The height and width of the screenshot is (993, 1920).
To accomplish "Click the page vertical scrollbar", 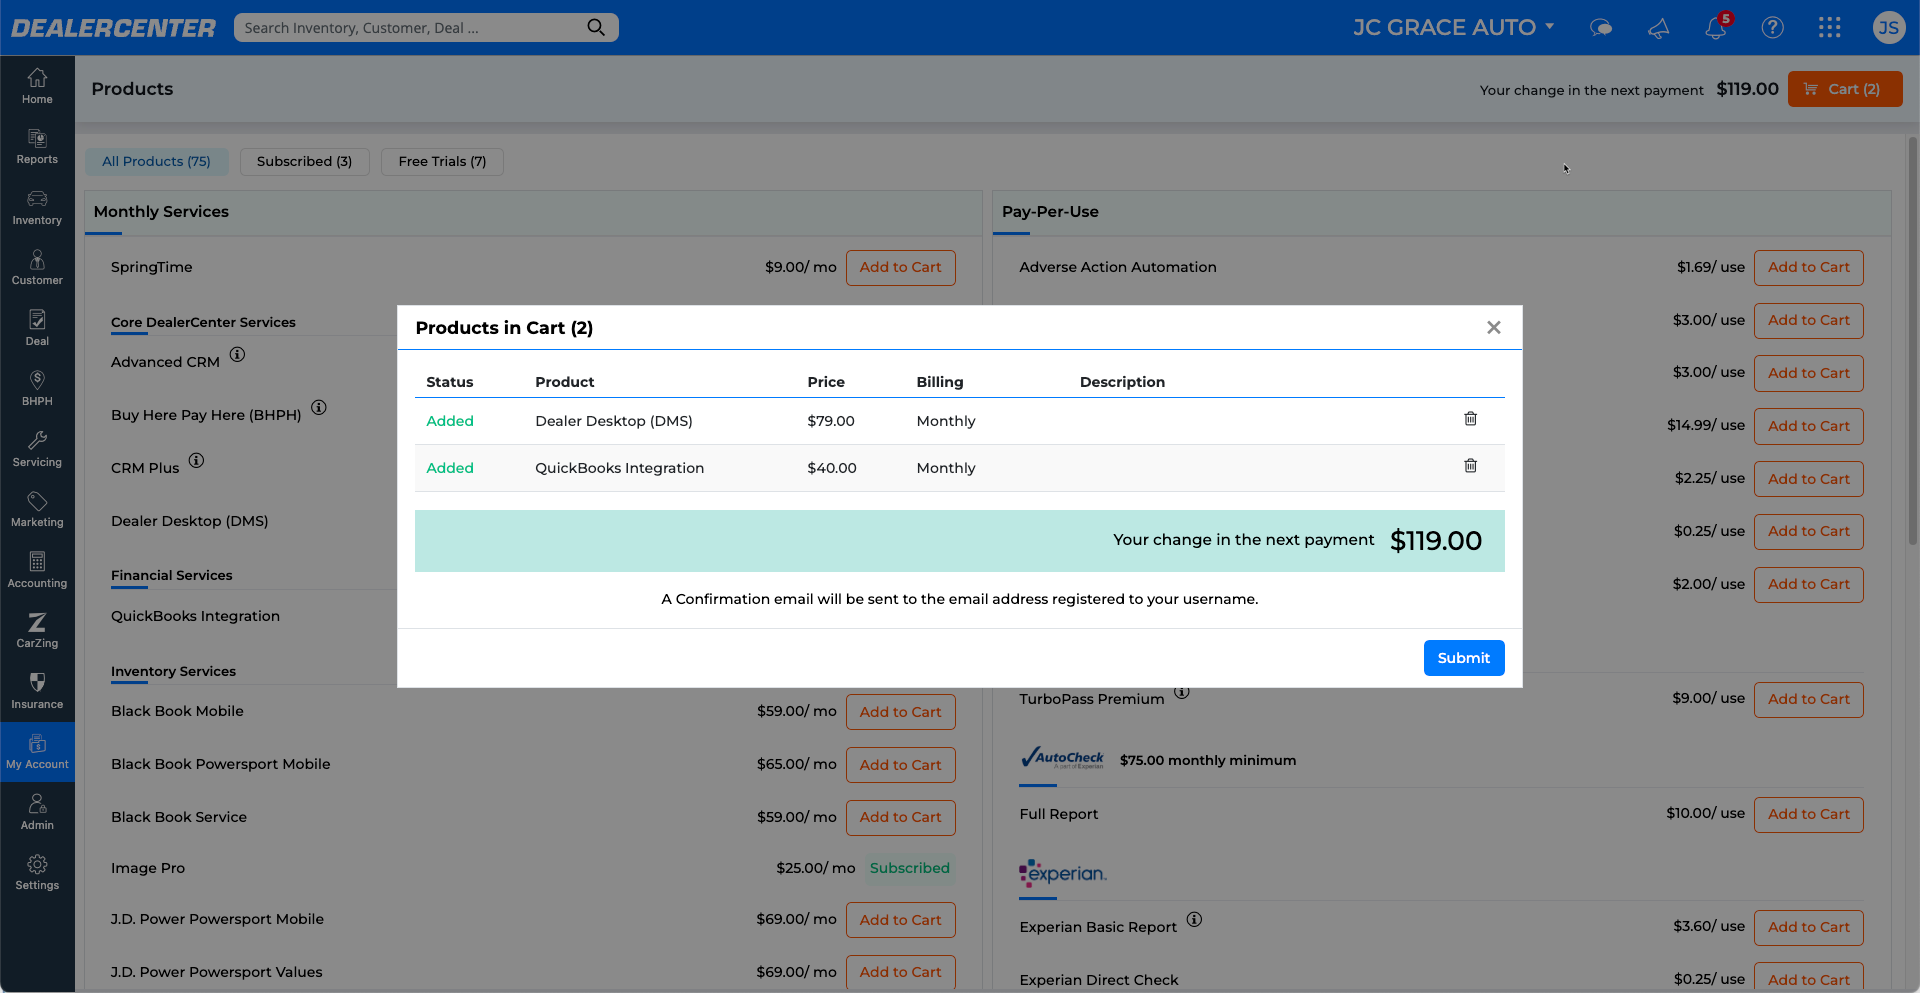I will [x=1913, y=340].
